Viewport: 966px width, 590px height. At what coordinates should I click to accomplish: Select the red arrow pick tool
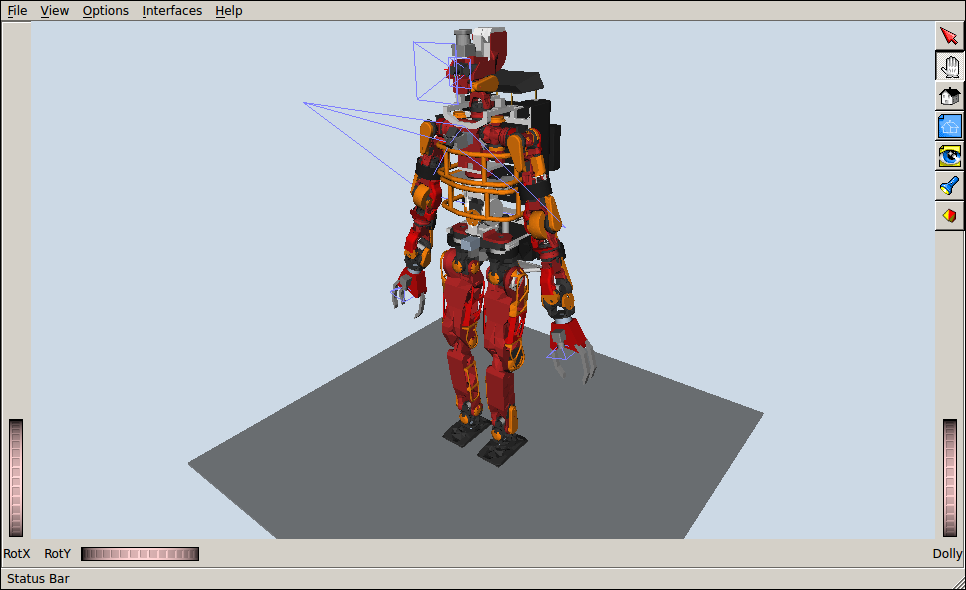point(949,36)
